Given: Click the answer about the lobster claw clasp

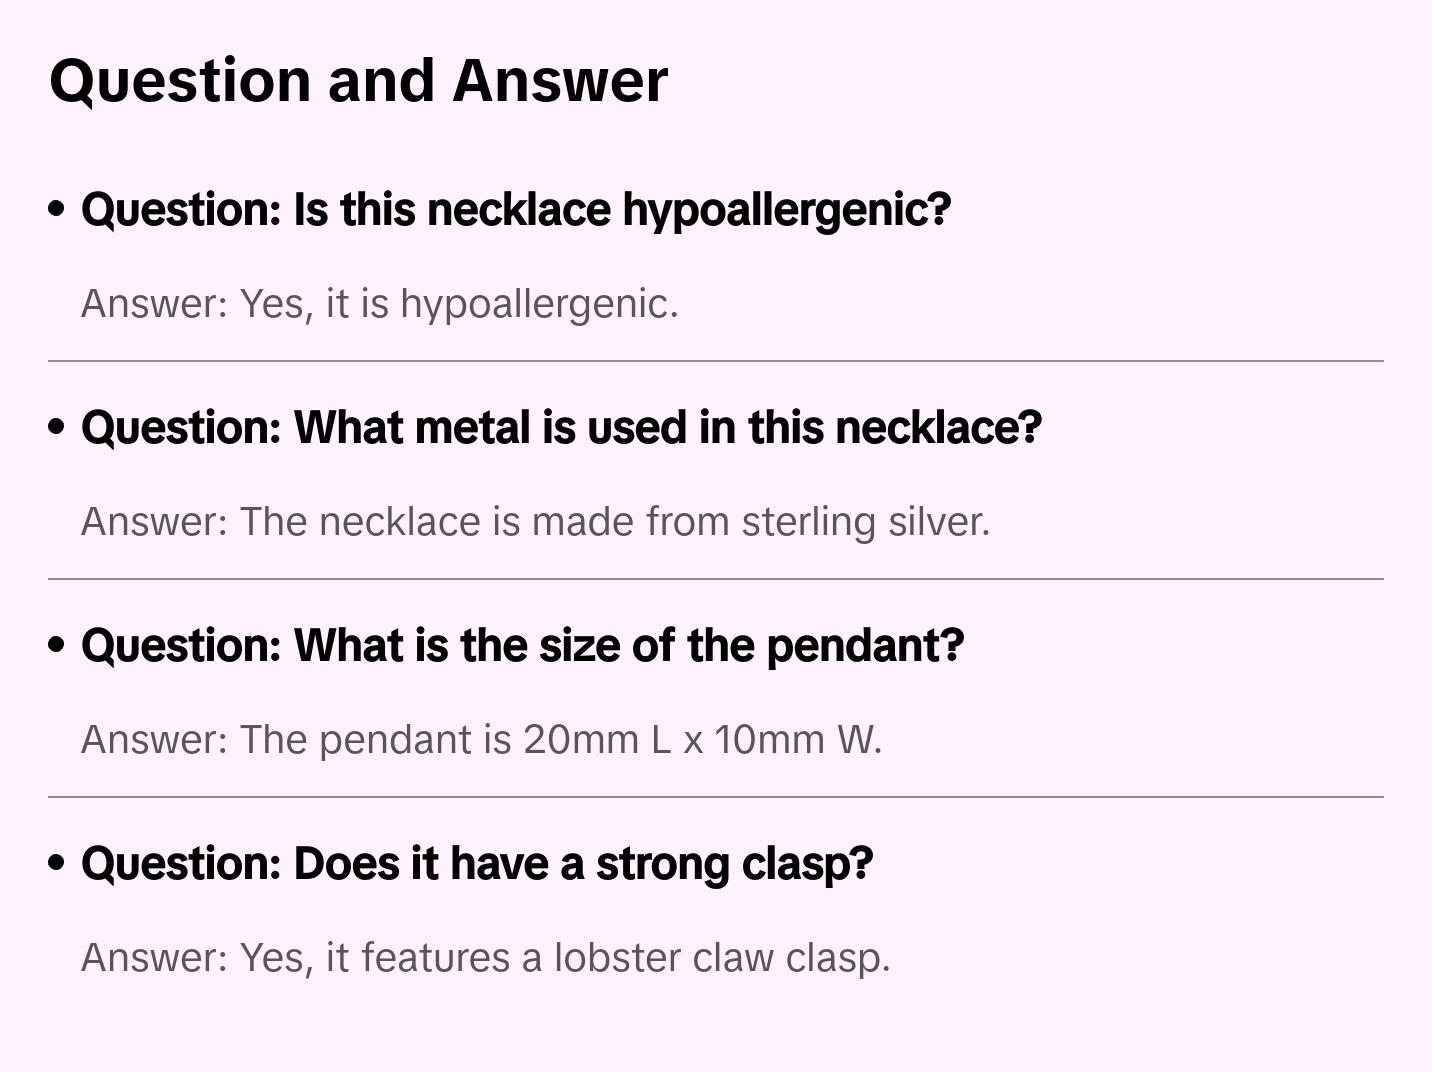Looking at the screenshot, I should [485, 958].
